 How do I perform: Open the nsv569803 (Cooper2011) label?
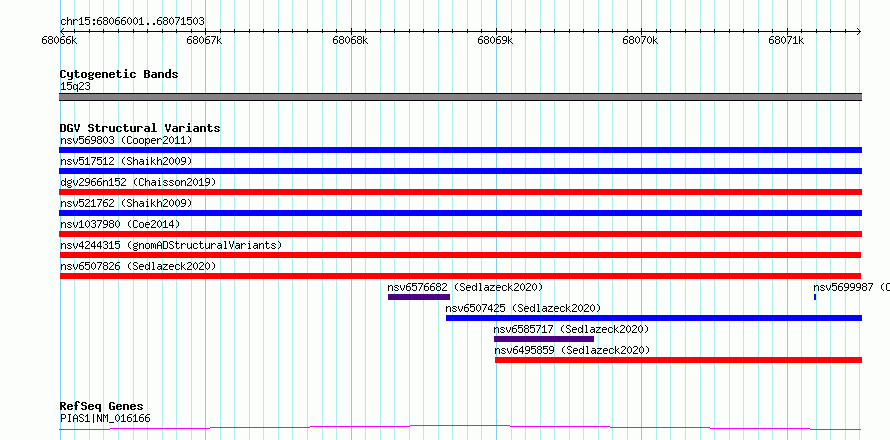tap(126, 140)
